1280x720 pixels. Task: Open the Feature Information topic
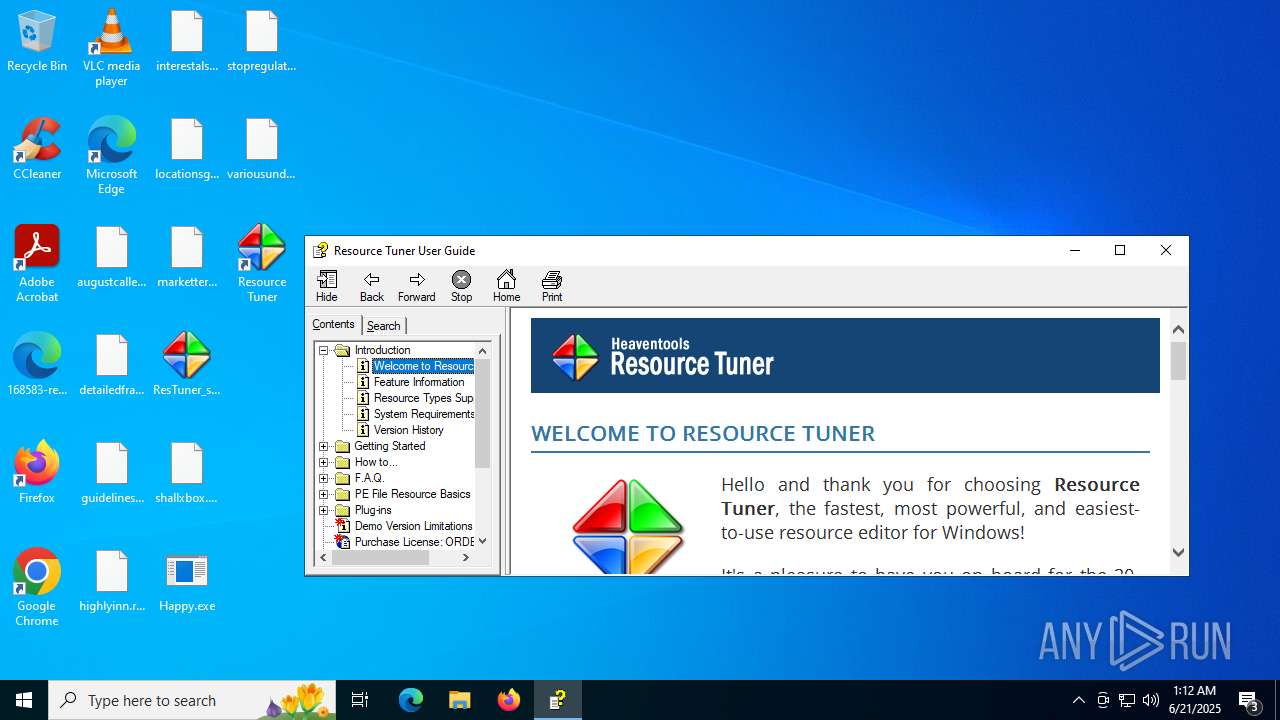tap(419, 382)
